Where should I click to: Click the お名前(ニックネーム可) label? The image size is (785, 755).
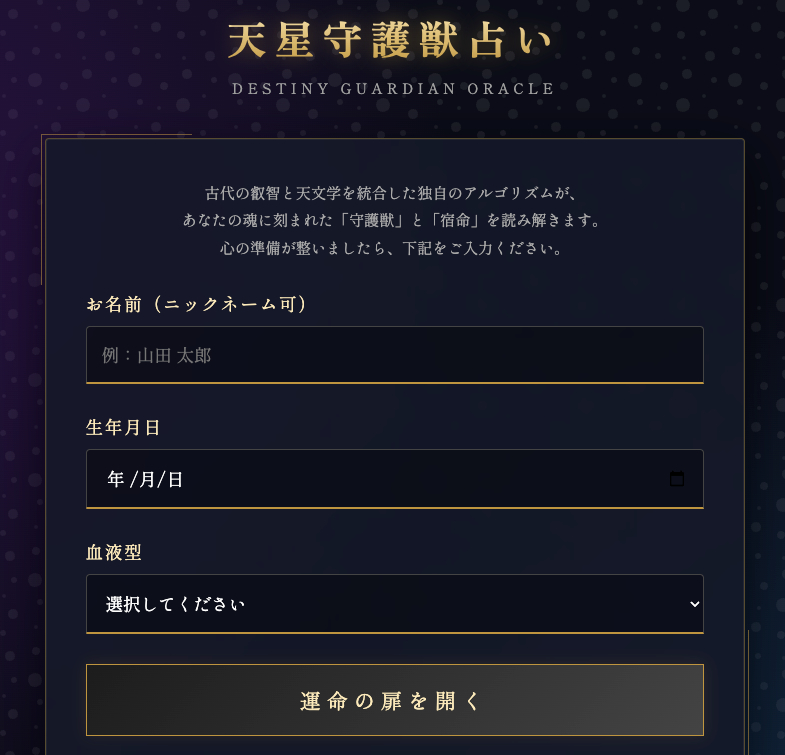197,304
